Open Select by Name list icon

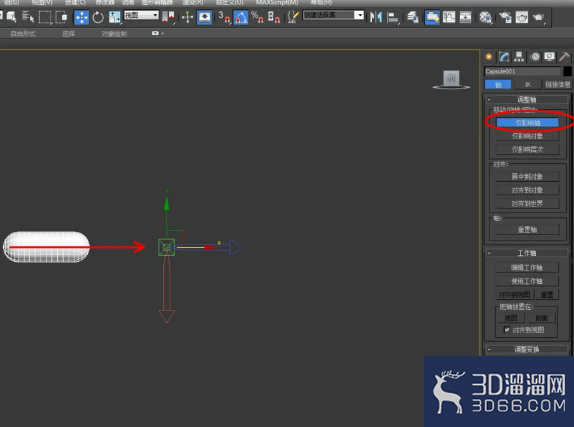click(27, 17)
